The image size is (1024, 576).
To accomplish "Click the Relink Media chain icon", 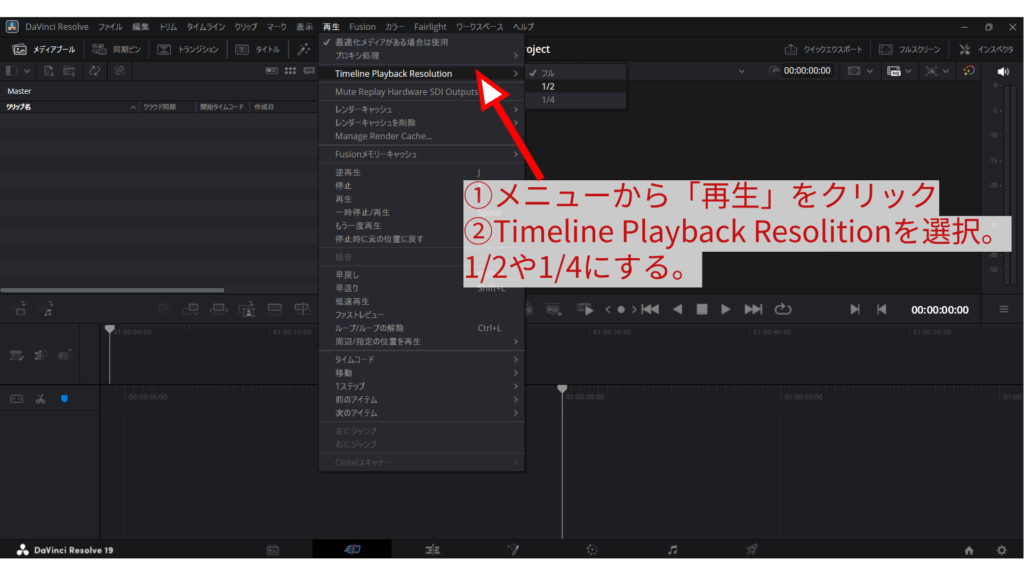I will coord(119,71).
